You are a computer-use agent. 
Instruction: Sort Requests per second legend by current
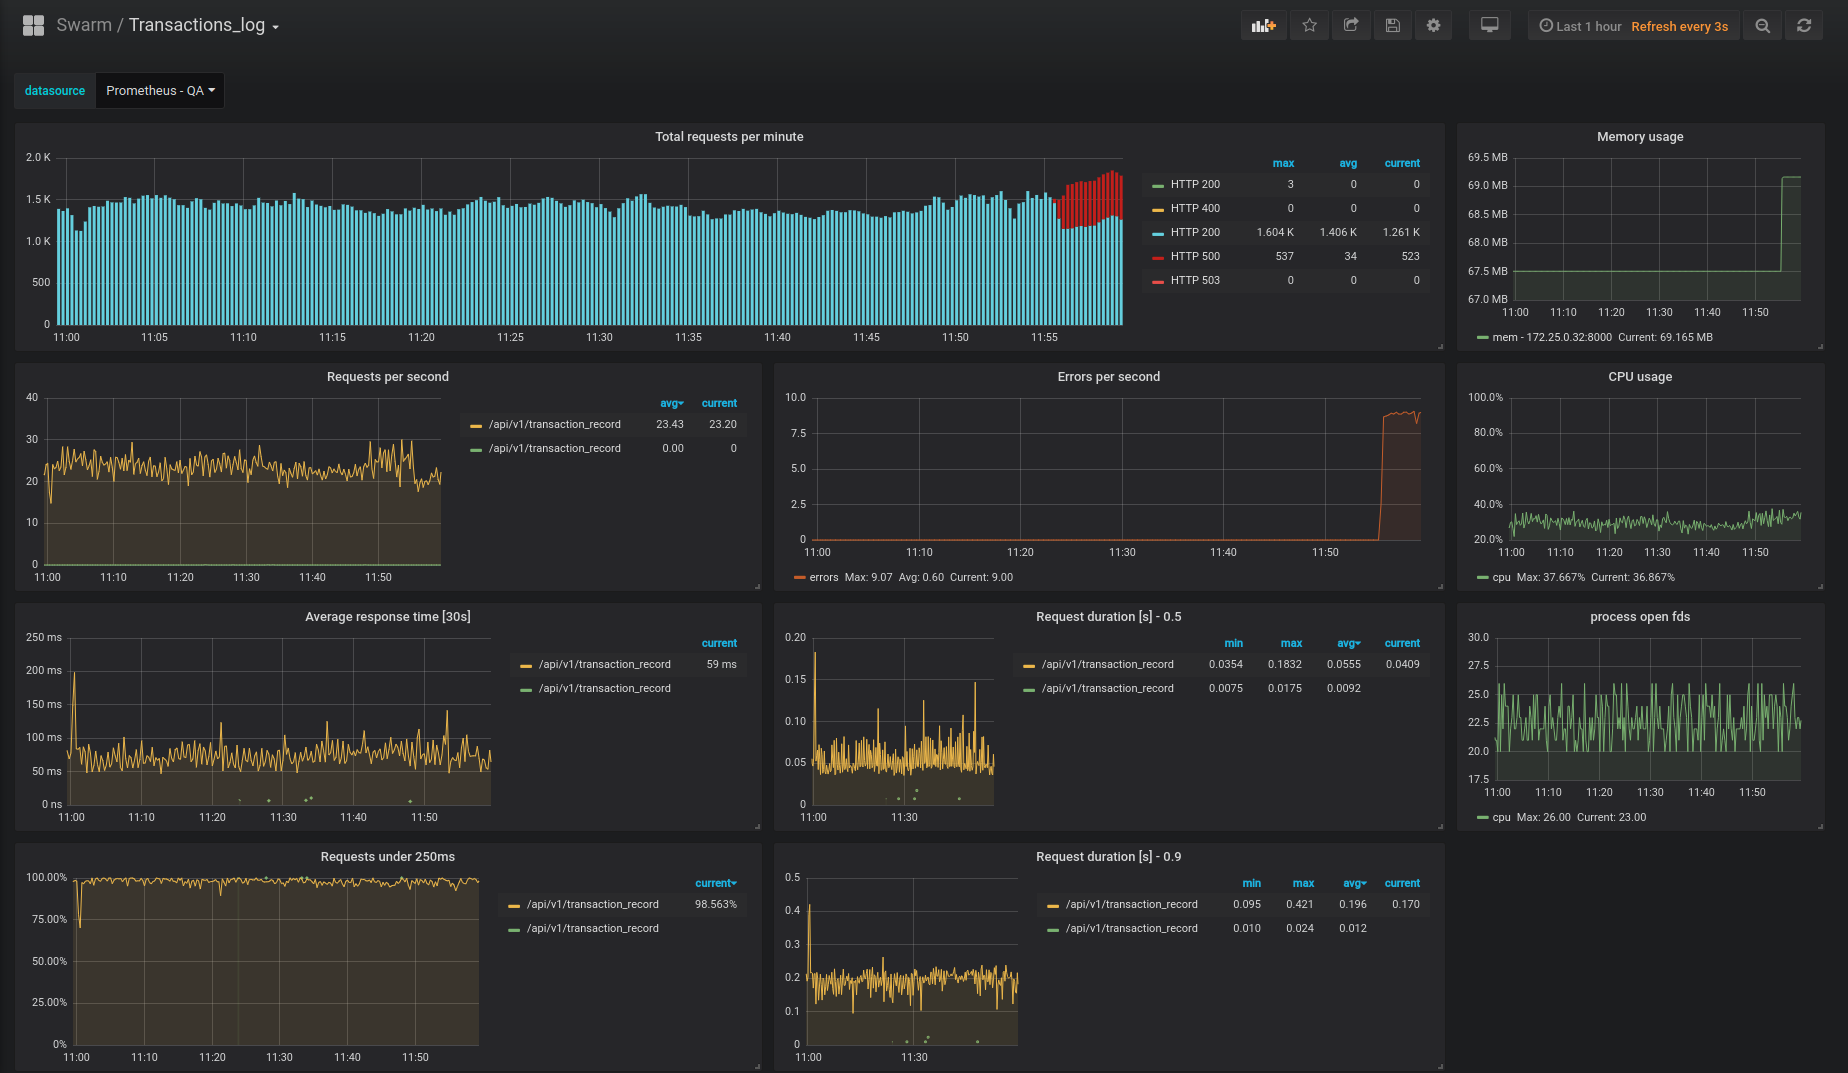click(x=719, y=404)
